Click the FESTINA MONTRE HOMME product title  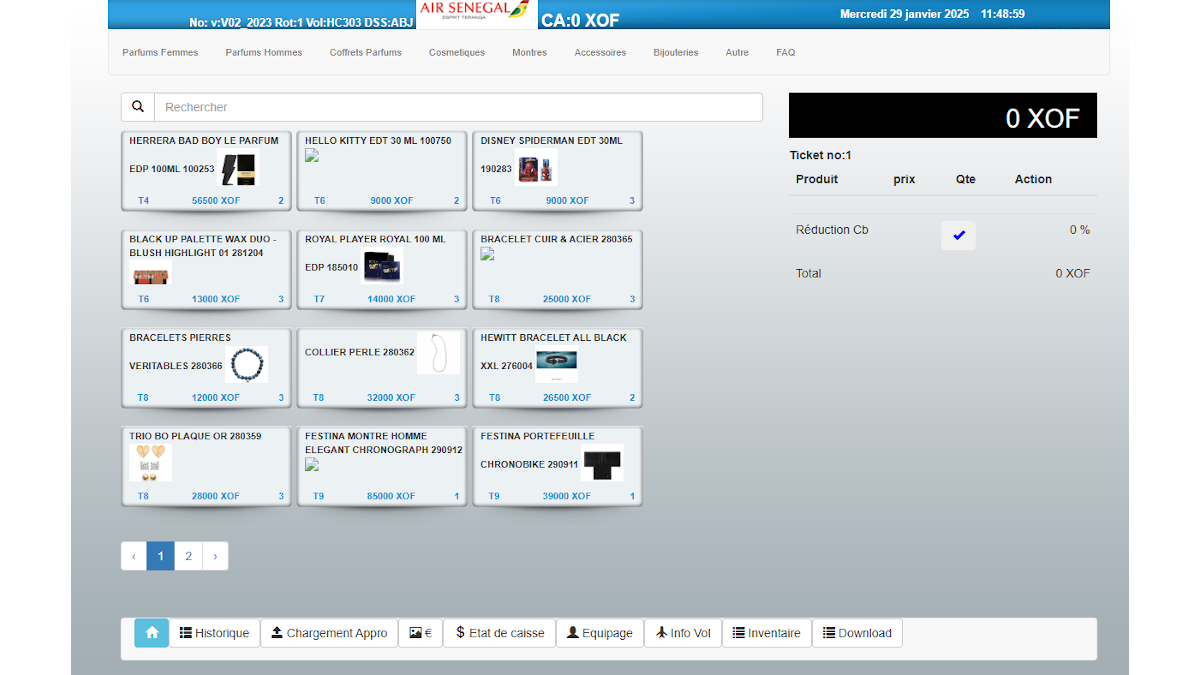click(x=384, y=443)
